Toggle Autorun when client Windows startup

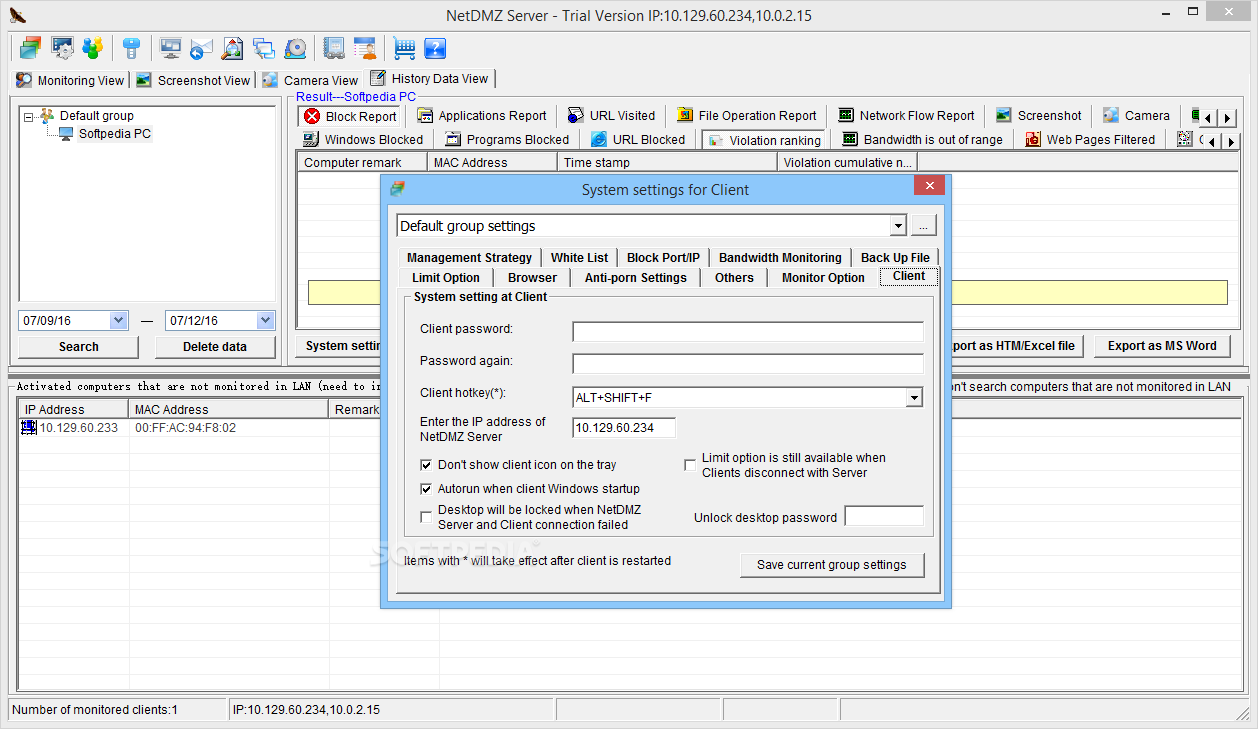427,489
